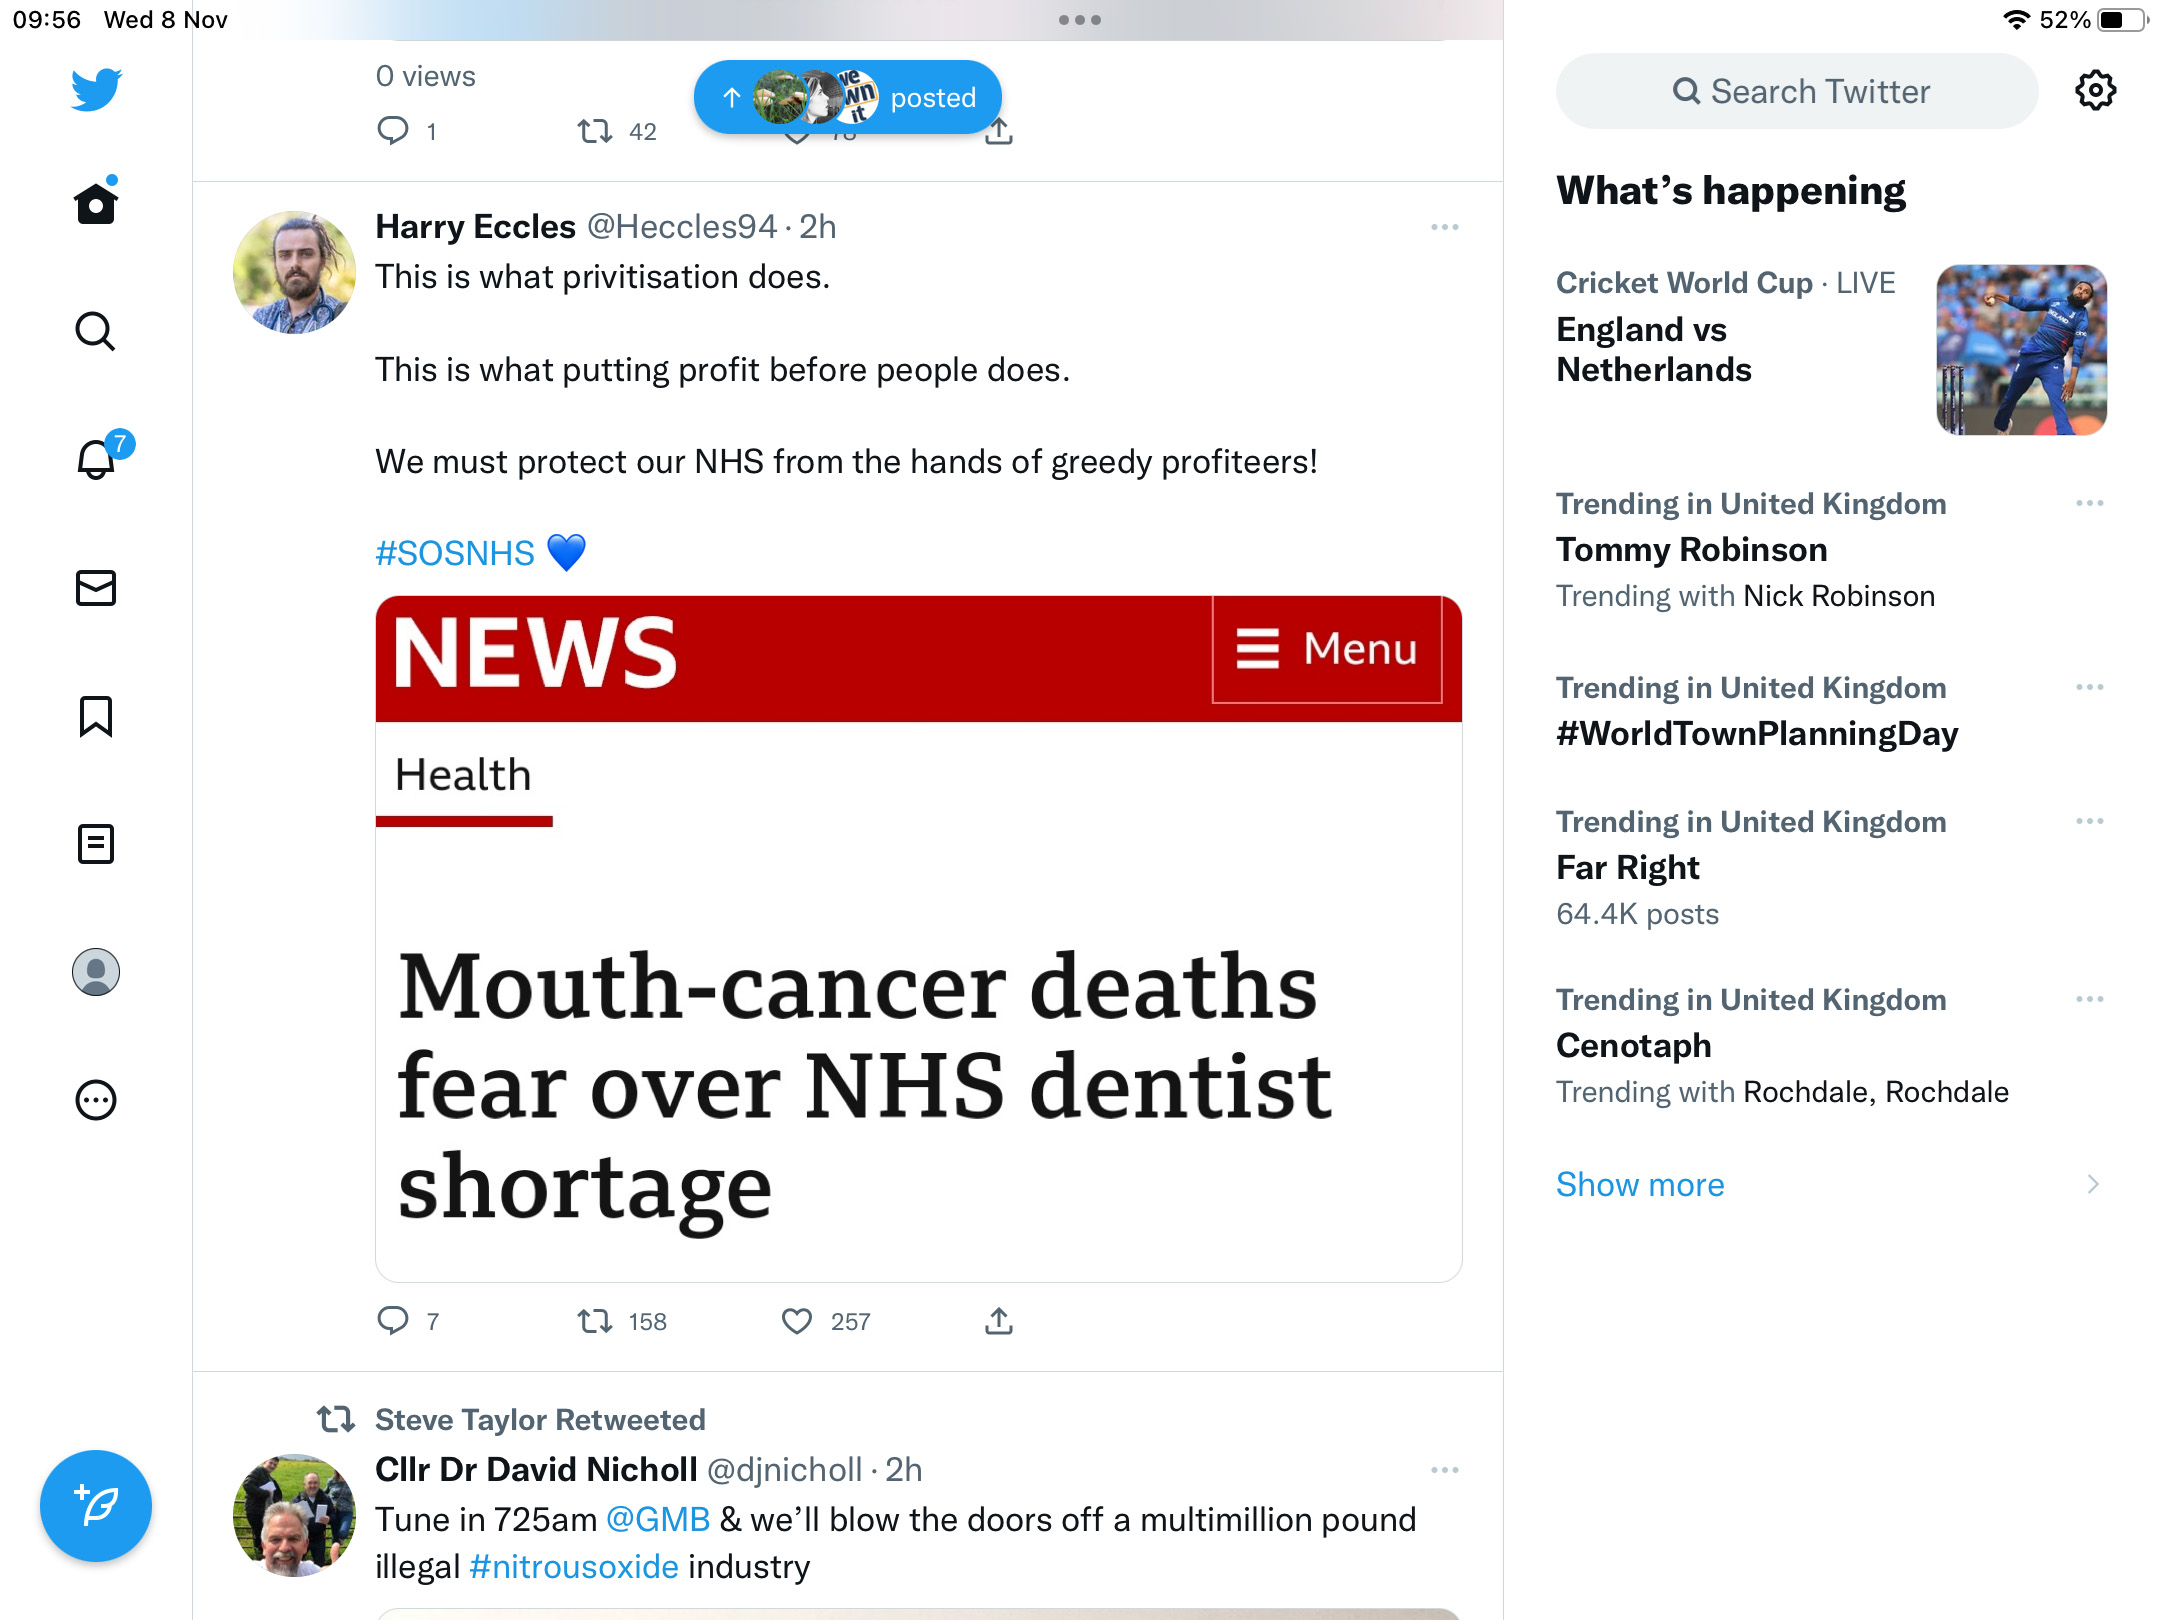
Task: Open More options circle icon in sidebar
Action: pyautogui.click(x=96, y=1100)
